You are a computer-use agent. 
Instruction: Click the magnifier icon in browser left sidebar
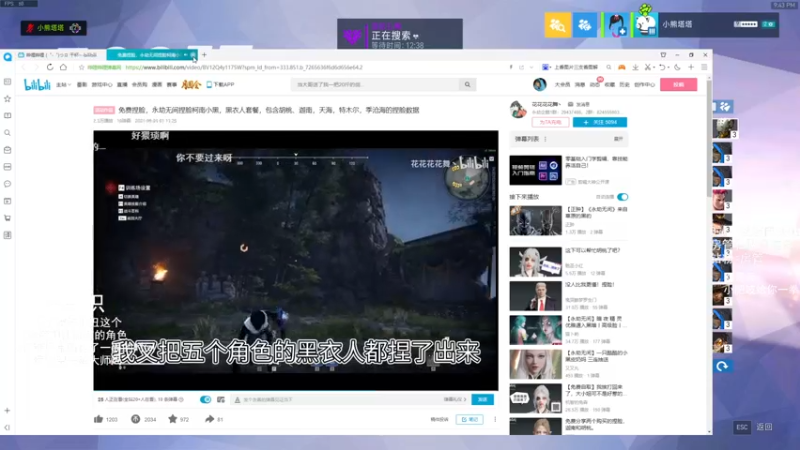coord(7,133)
